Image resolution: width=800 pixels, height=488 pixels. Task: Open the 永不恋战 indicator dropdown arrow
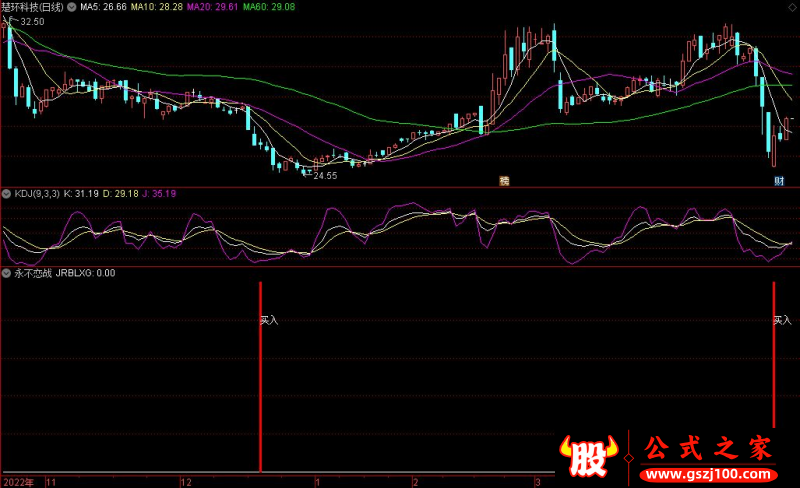pos(6,272)
